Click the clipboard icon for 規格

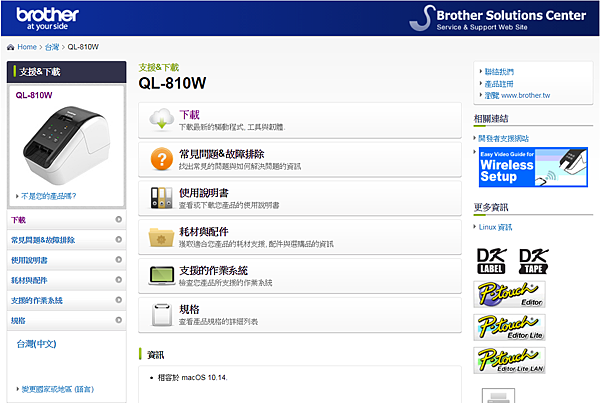[x=161, y=315]
